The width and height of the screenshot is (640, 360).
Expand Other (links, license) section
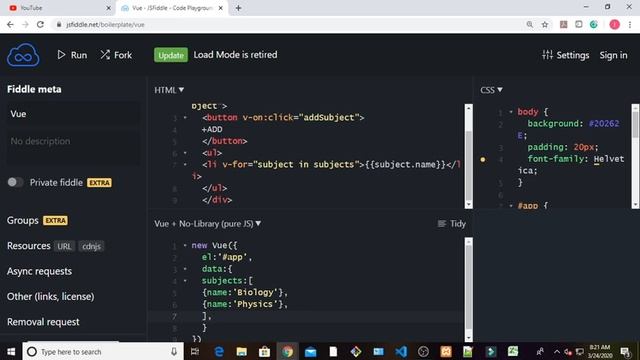click(50, 296)
